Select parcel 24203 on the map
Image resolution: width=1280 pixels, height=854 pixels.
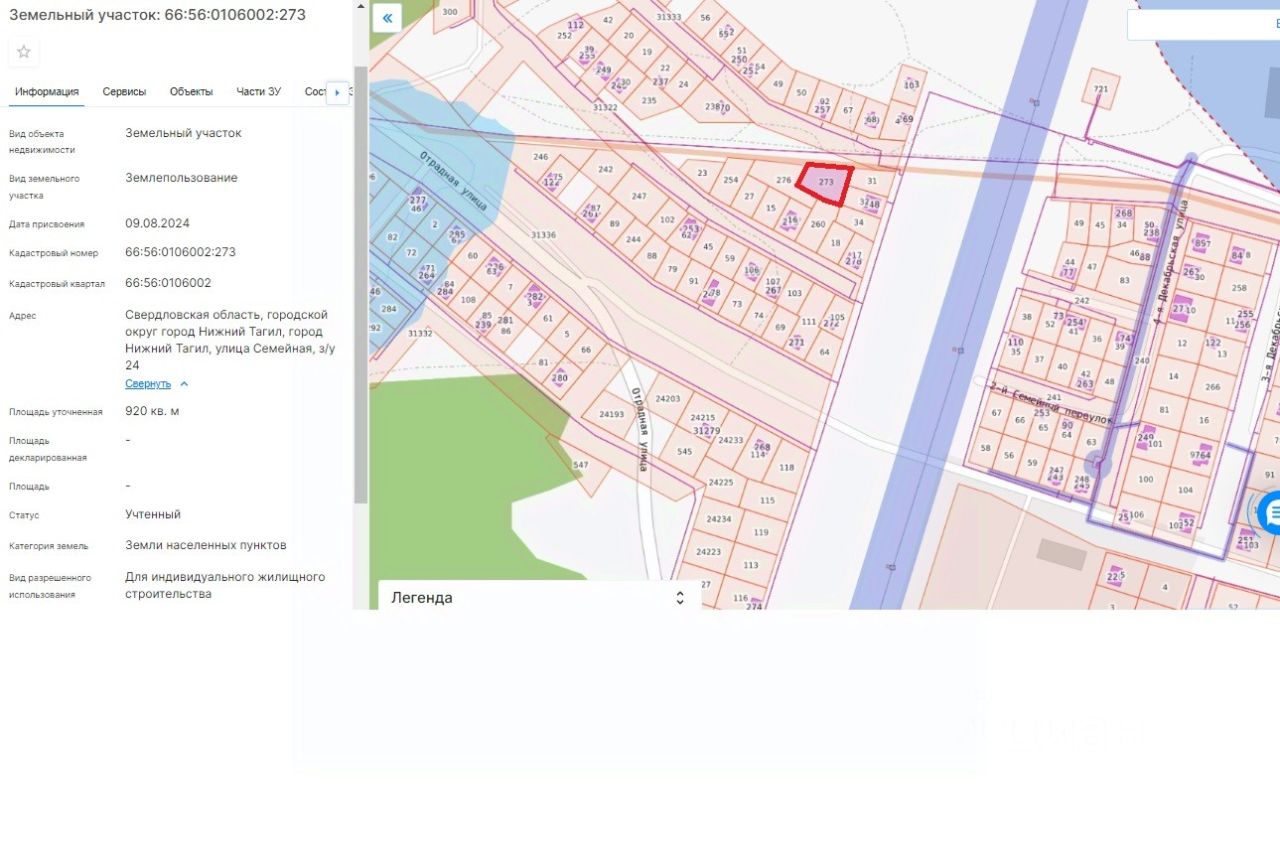(667, 399)
